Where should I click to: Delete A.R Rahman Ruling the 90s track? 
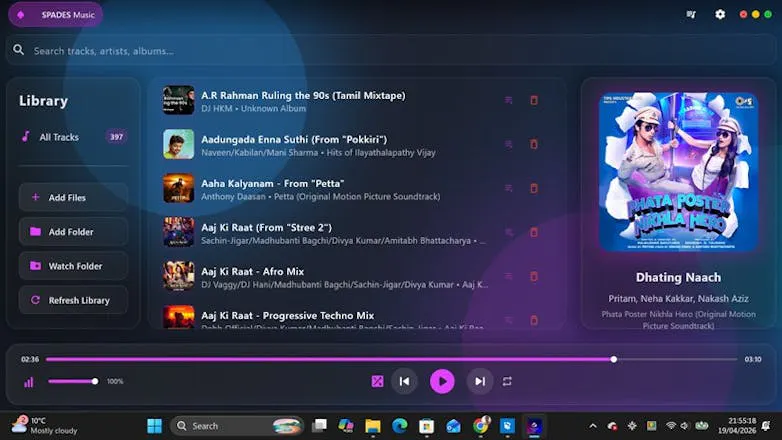point(534,100)
